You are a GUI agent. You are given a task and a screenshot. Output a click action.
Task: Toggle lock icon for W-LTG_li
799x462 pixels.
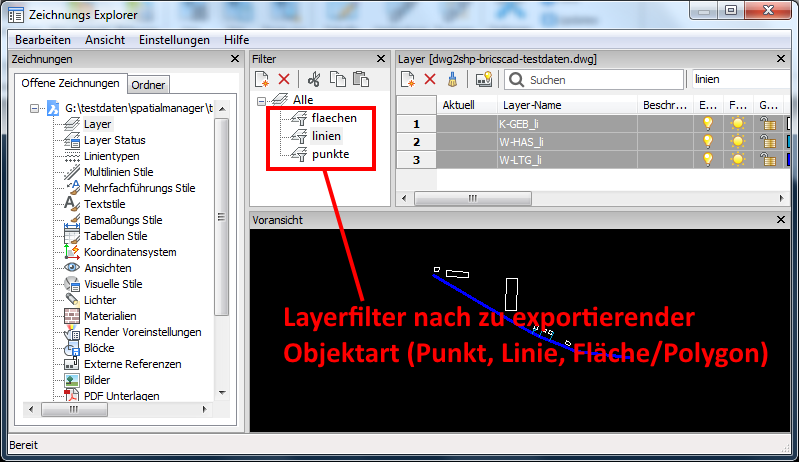pos(767,159)
